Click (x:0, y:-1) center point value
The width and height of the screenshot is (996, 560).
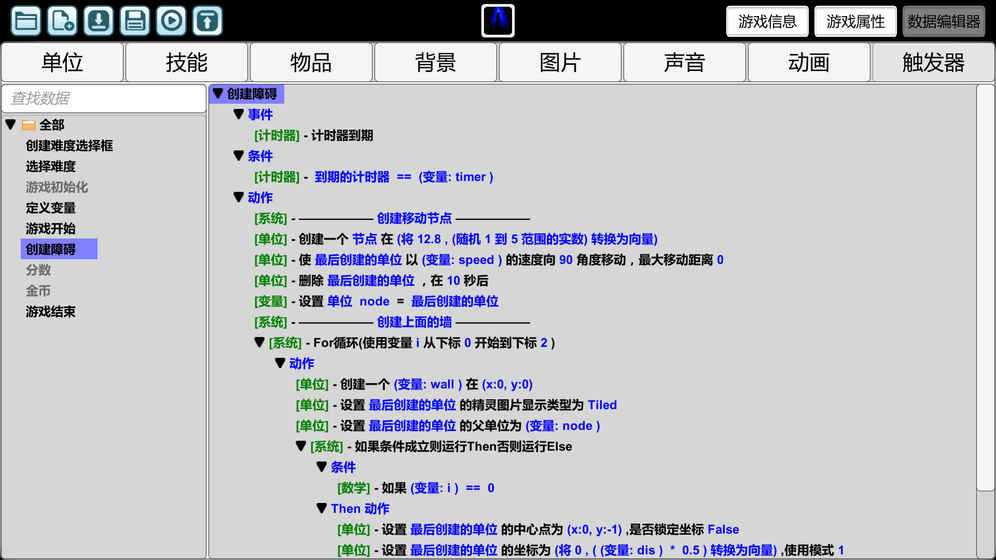[x=594, y=530]
